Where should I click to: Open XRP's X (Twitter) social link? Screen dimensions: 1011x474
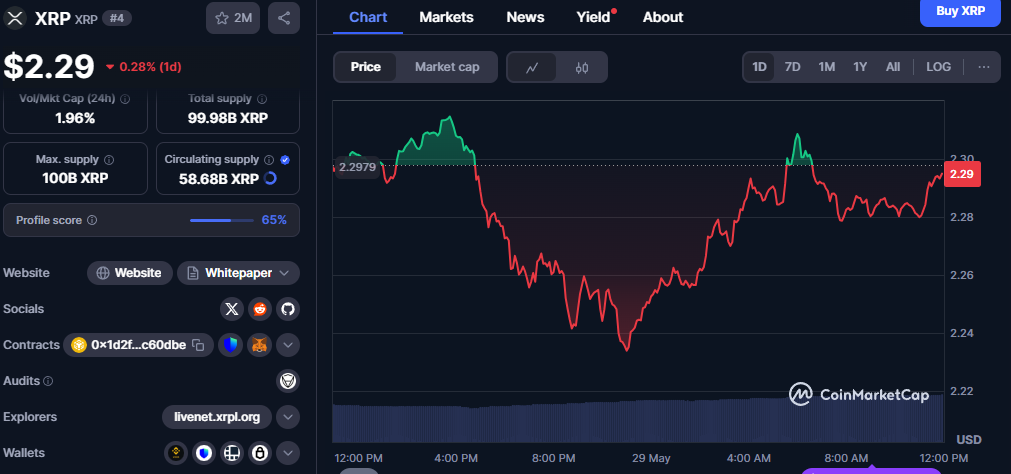click(232, 309)
